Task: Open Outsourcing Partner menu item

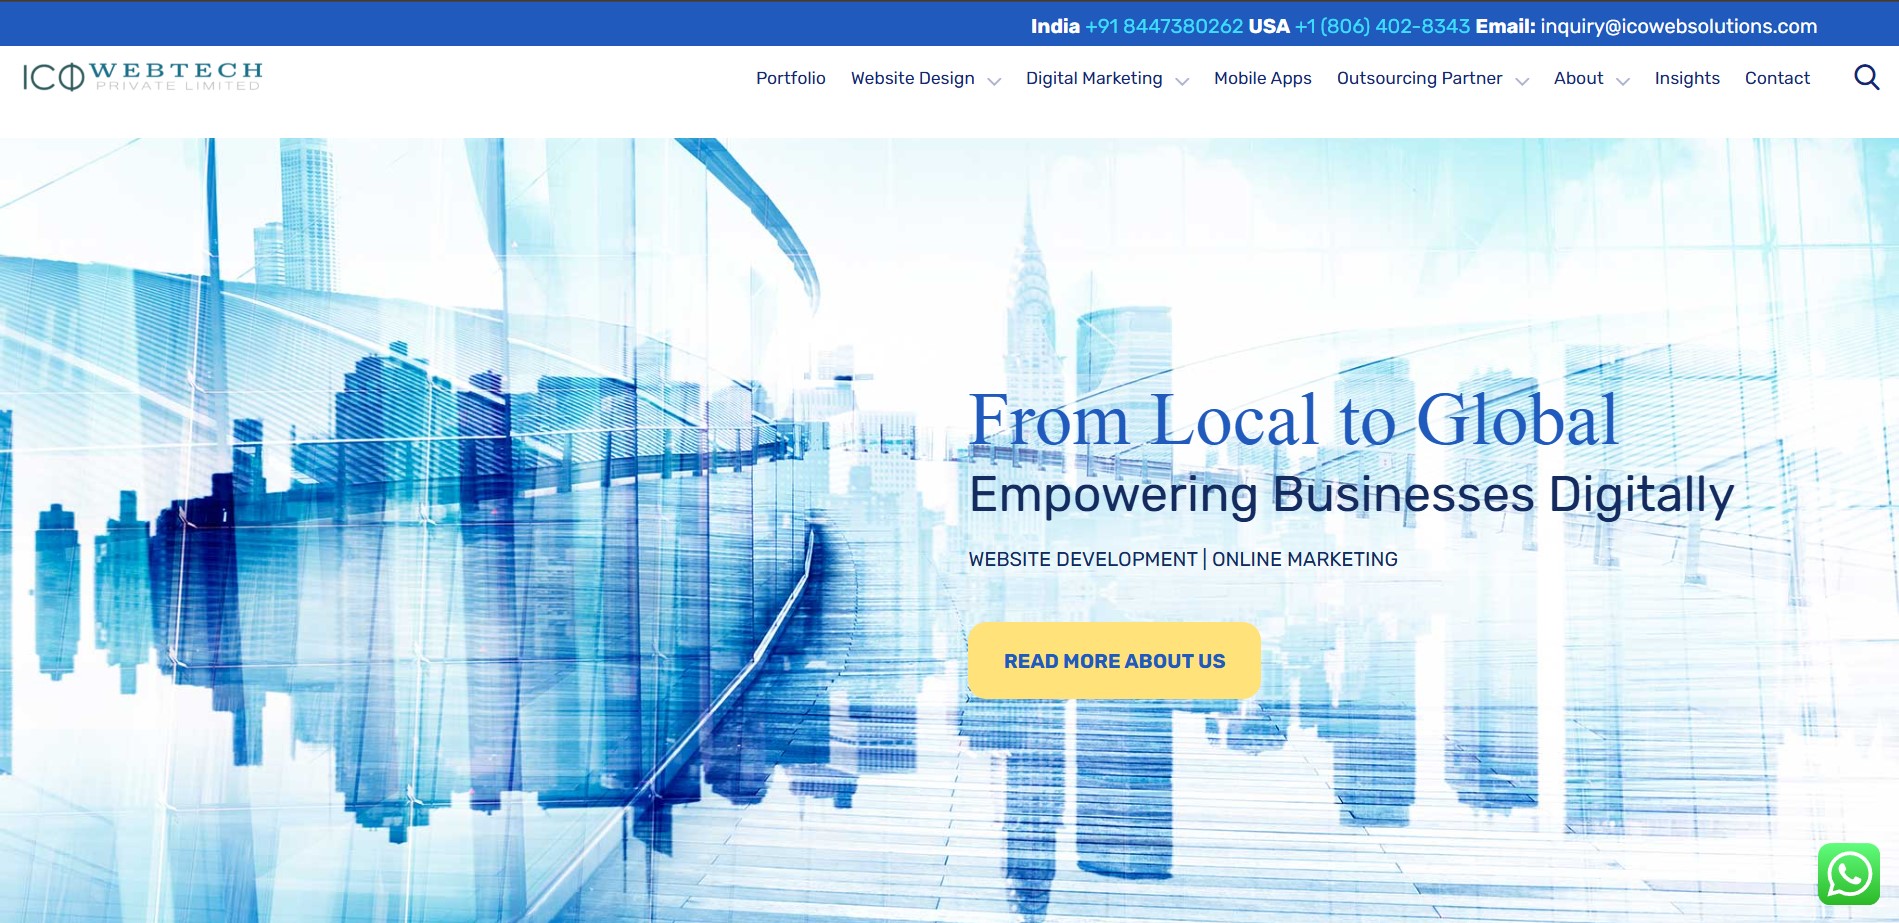Action: (x=1420, y=78)
